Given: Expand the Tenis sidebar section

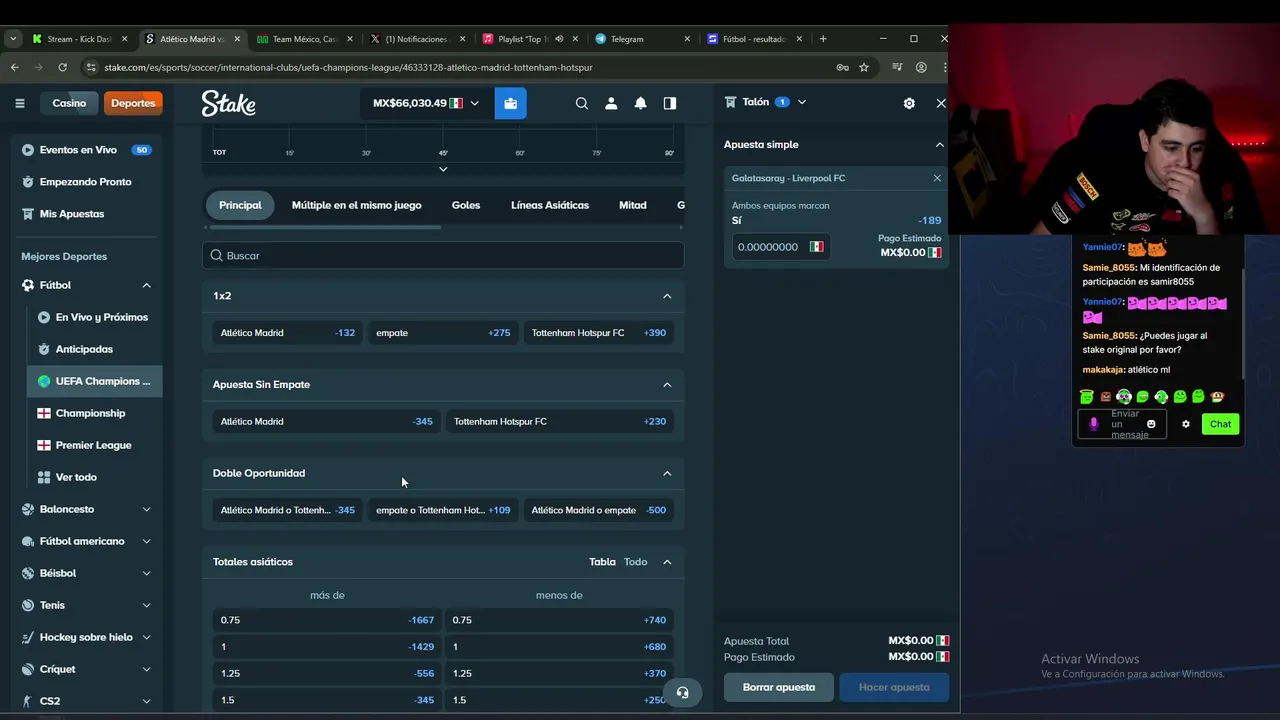Looking at the screenshot, I should coord(146,605).
